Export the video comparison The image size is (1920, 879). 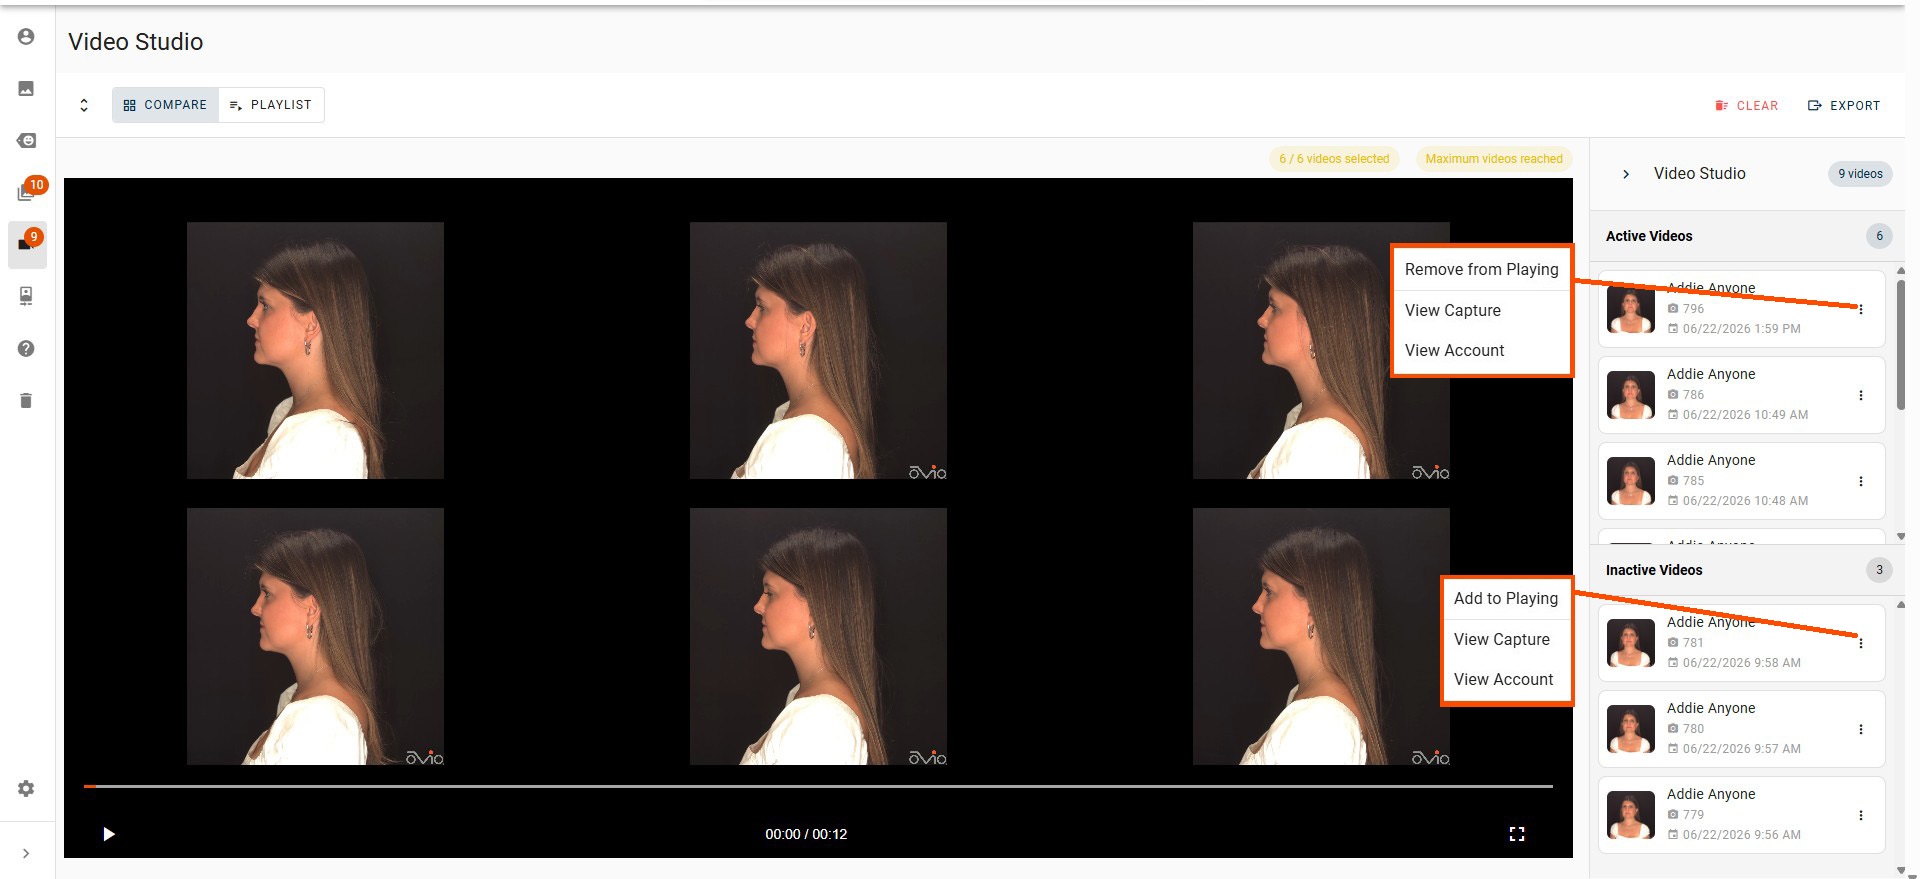(x=1844, y=106)
